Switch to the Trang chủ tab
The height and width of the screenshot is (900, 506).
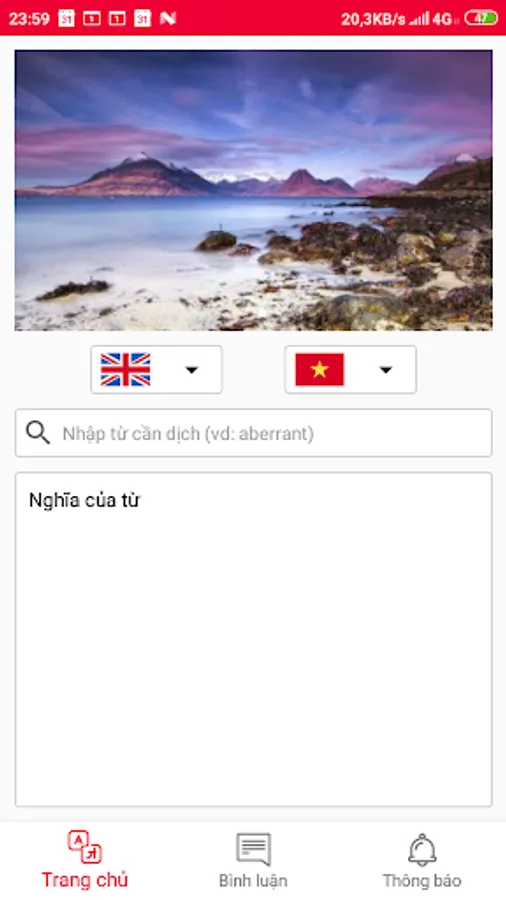(x=84, y=860)
